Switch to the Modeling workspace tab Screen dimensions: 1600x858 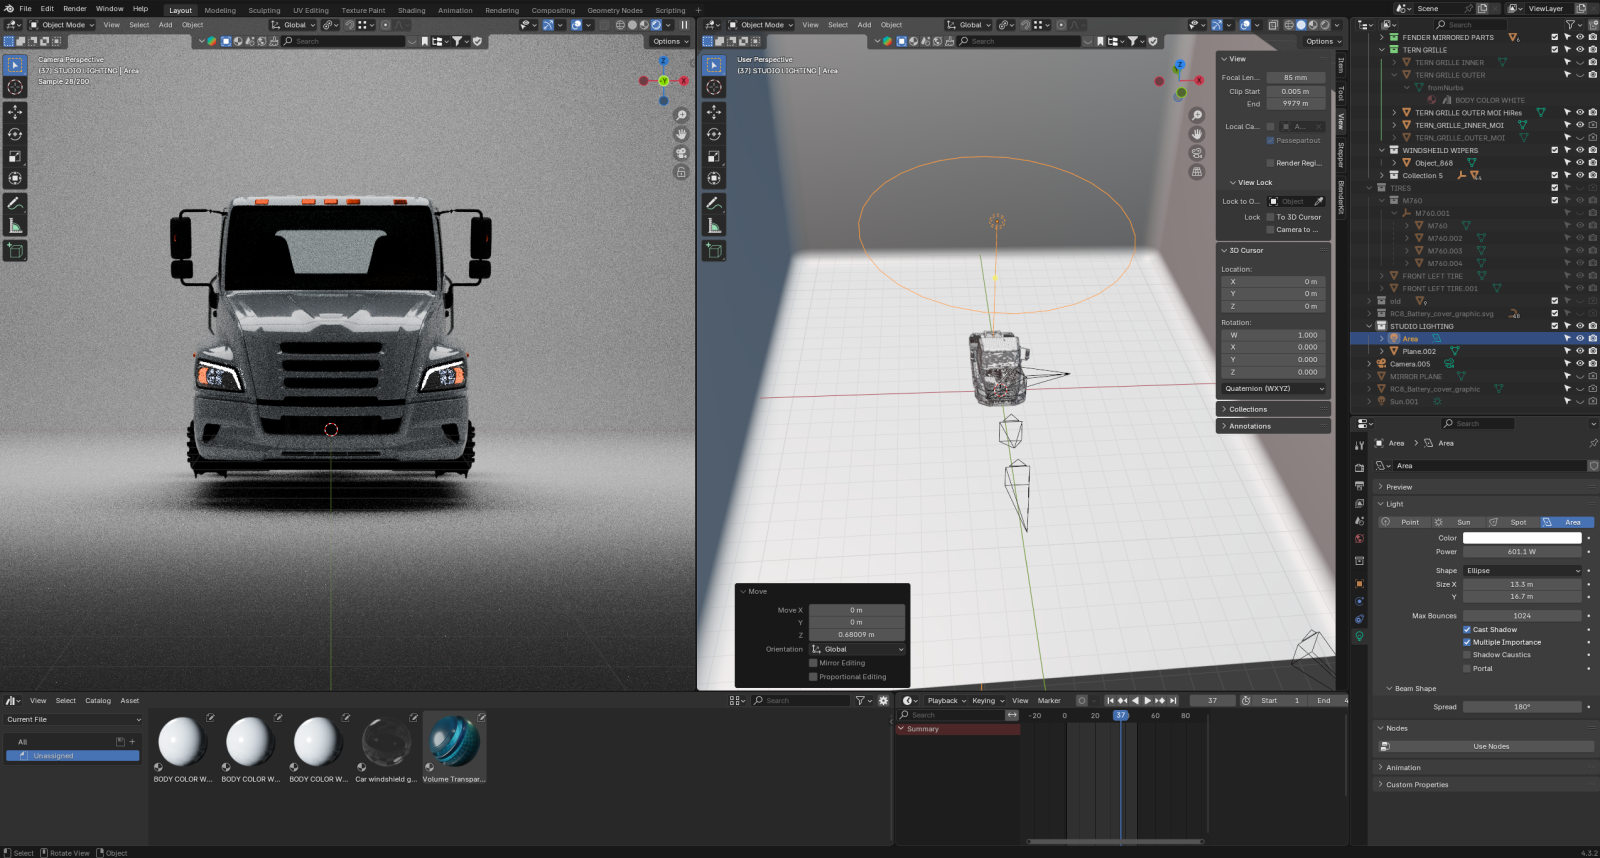click(x=220, y=11)
